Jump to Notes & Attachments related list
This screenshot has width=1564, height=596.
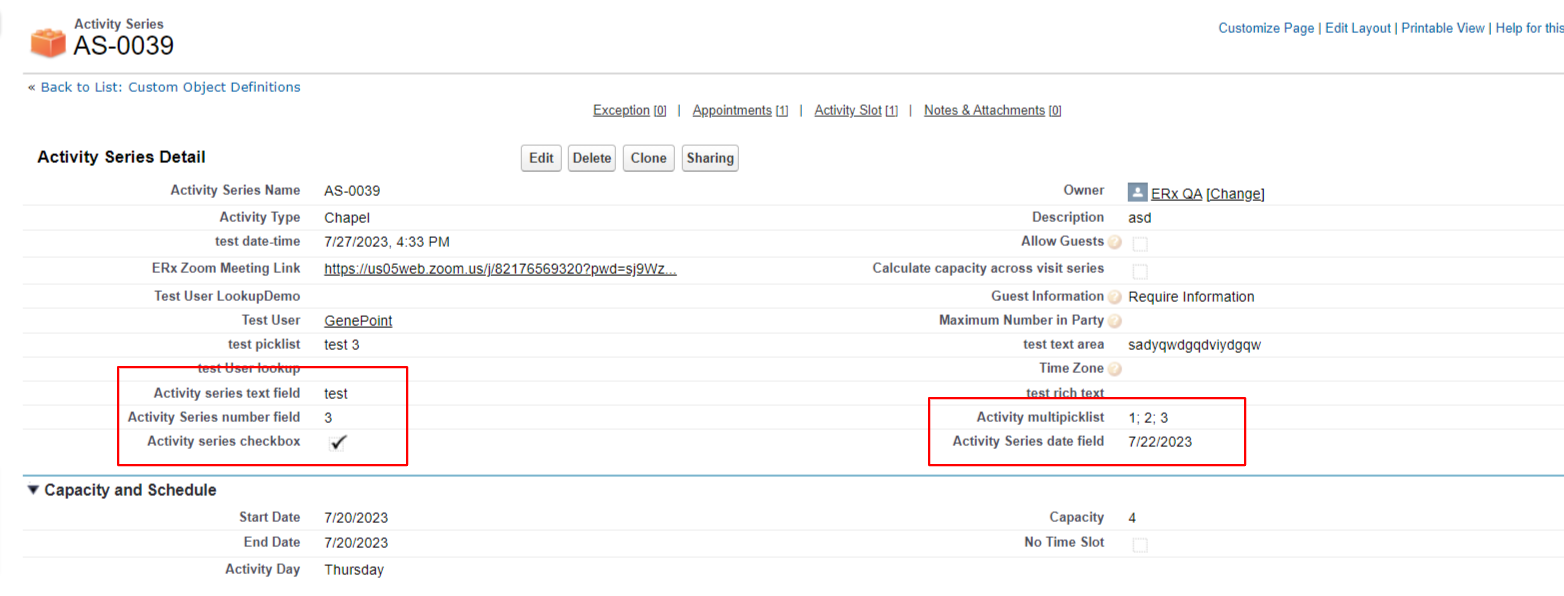[984, 110]
